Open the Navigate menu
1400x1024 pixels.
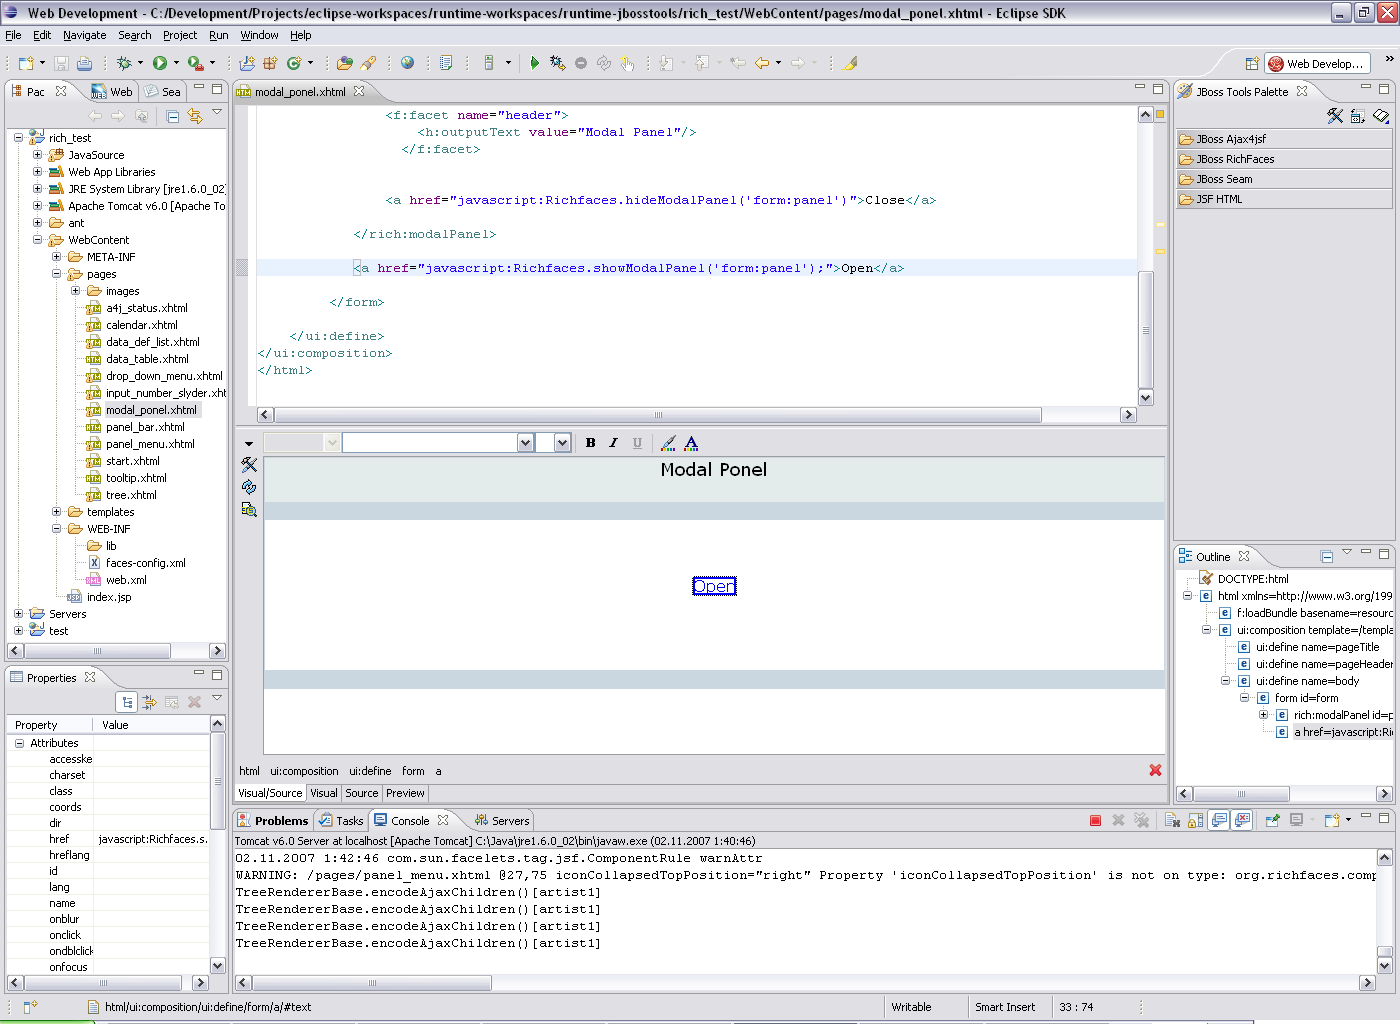(84, 35)
